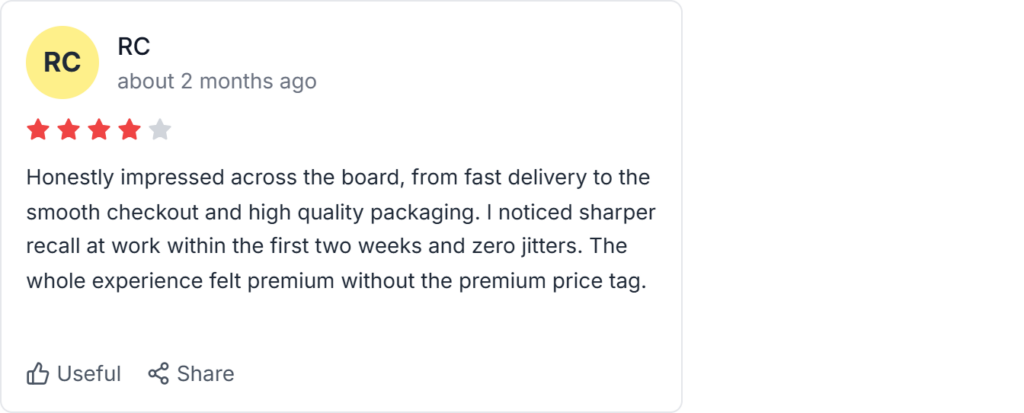Select the fourth red rating star
Viewport: 1024px width, 413px height.
coord(130,129)
